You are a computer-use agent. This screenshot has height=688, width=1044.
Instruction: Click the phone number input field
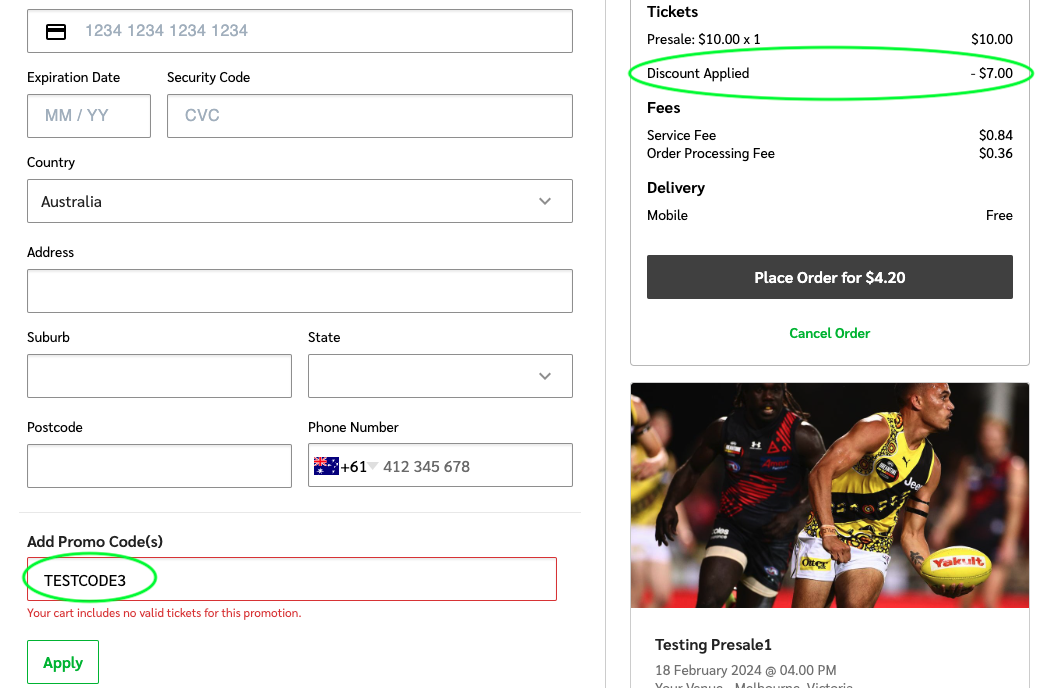[470, 466]
